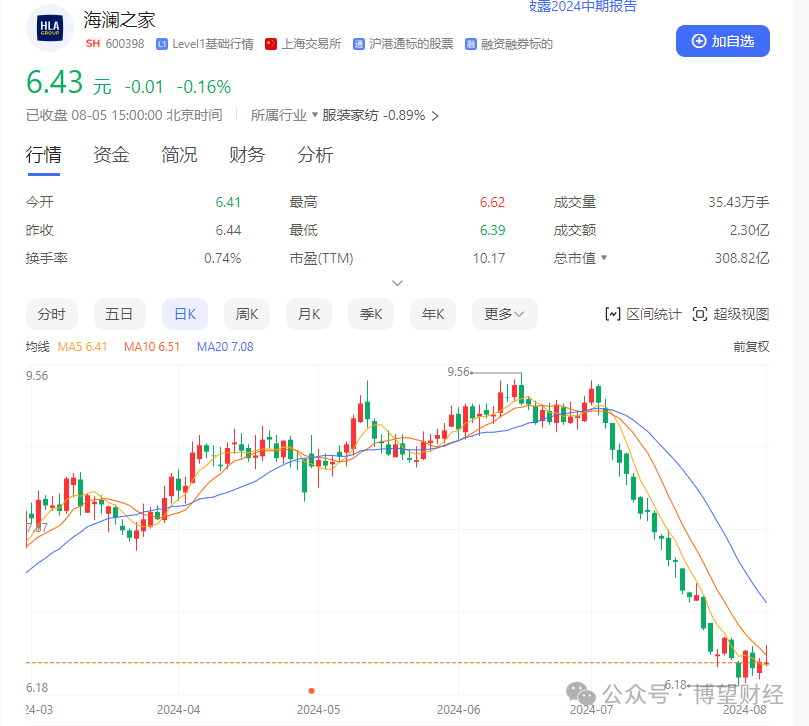Click the 超级视图 super view icon
809x726 pixels.
(700, 314)
